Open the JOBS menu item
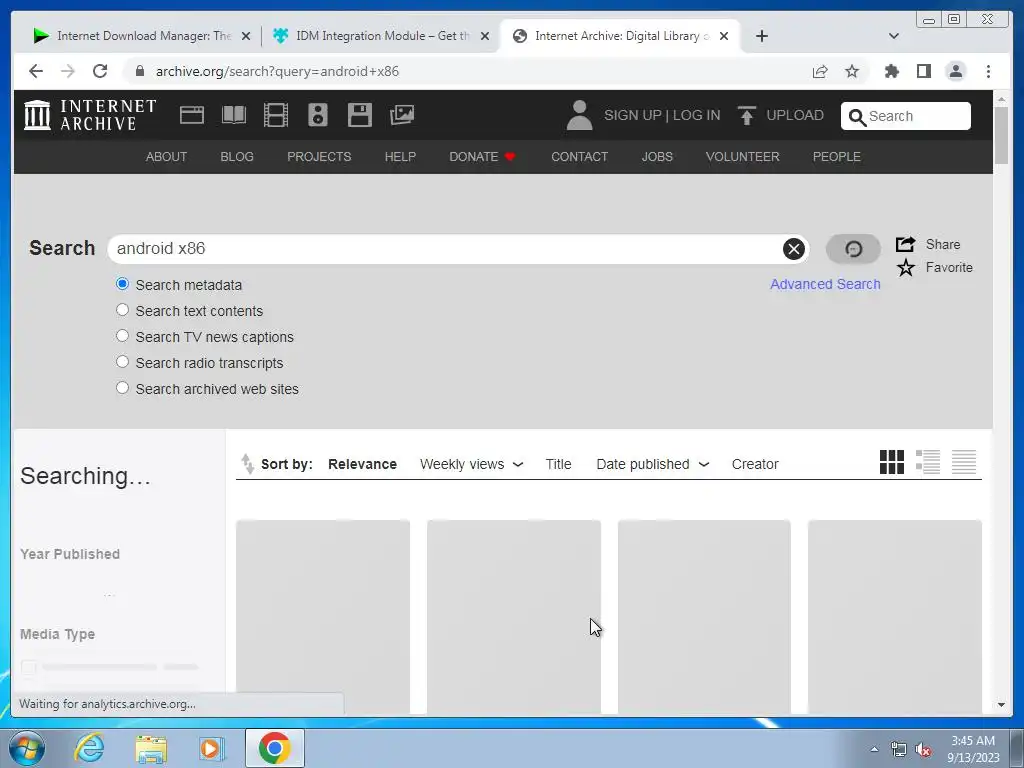The image size is (1024, 768). pos(657,157)
